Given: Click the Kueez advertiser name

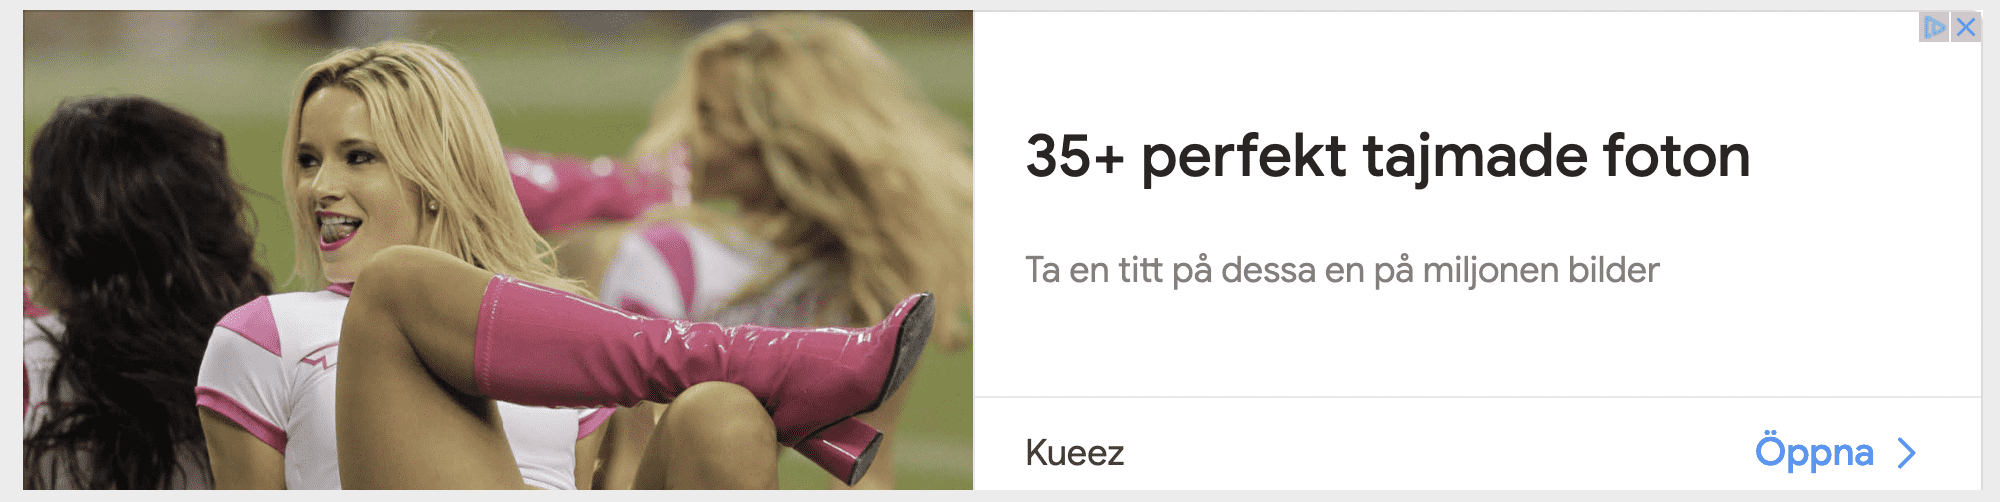Looking at the screenshot, I should [1075, 453].
